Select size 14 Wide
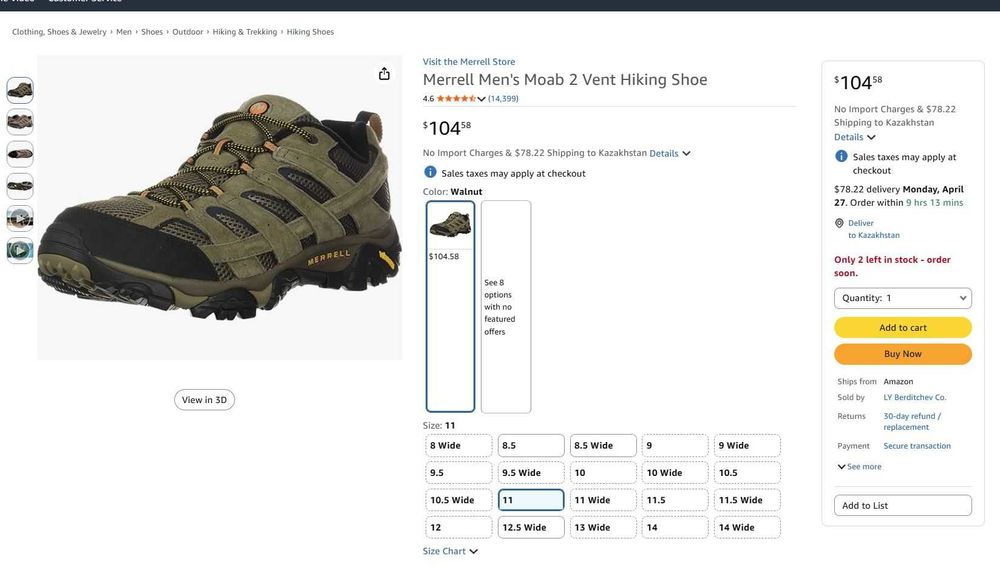Image resolution: width=1000 pixels, height=576 pixels. click(x=747, y=528)
